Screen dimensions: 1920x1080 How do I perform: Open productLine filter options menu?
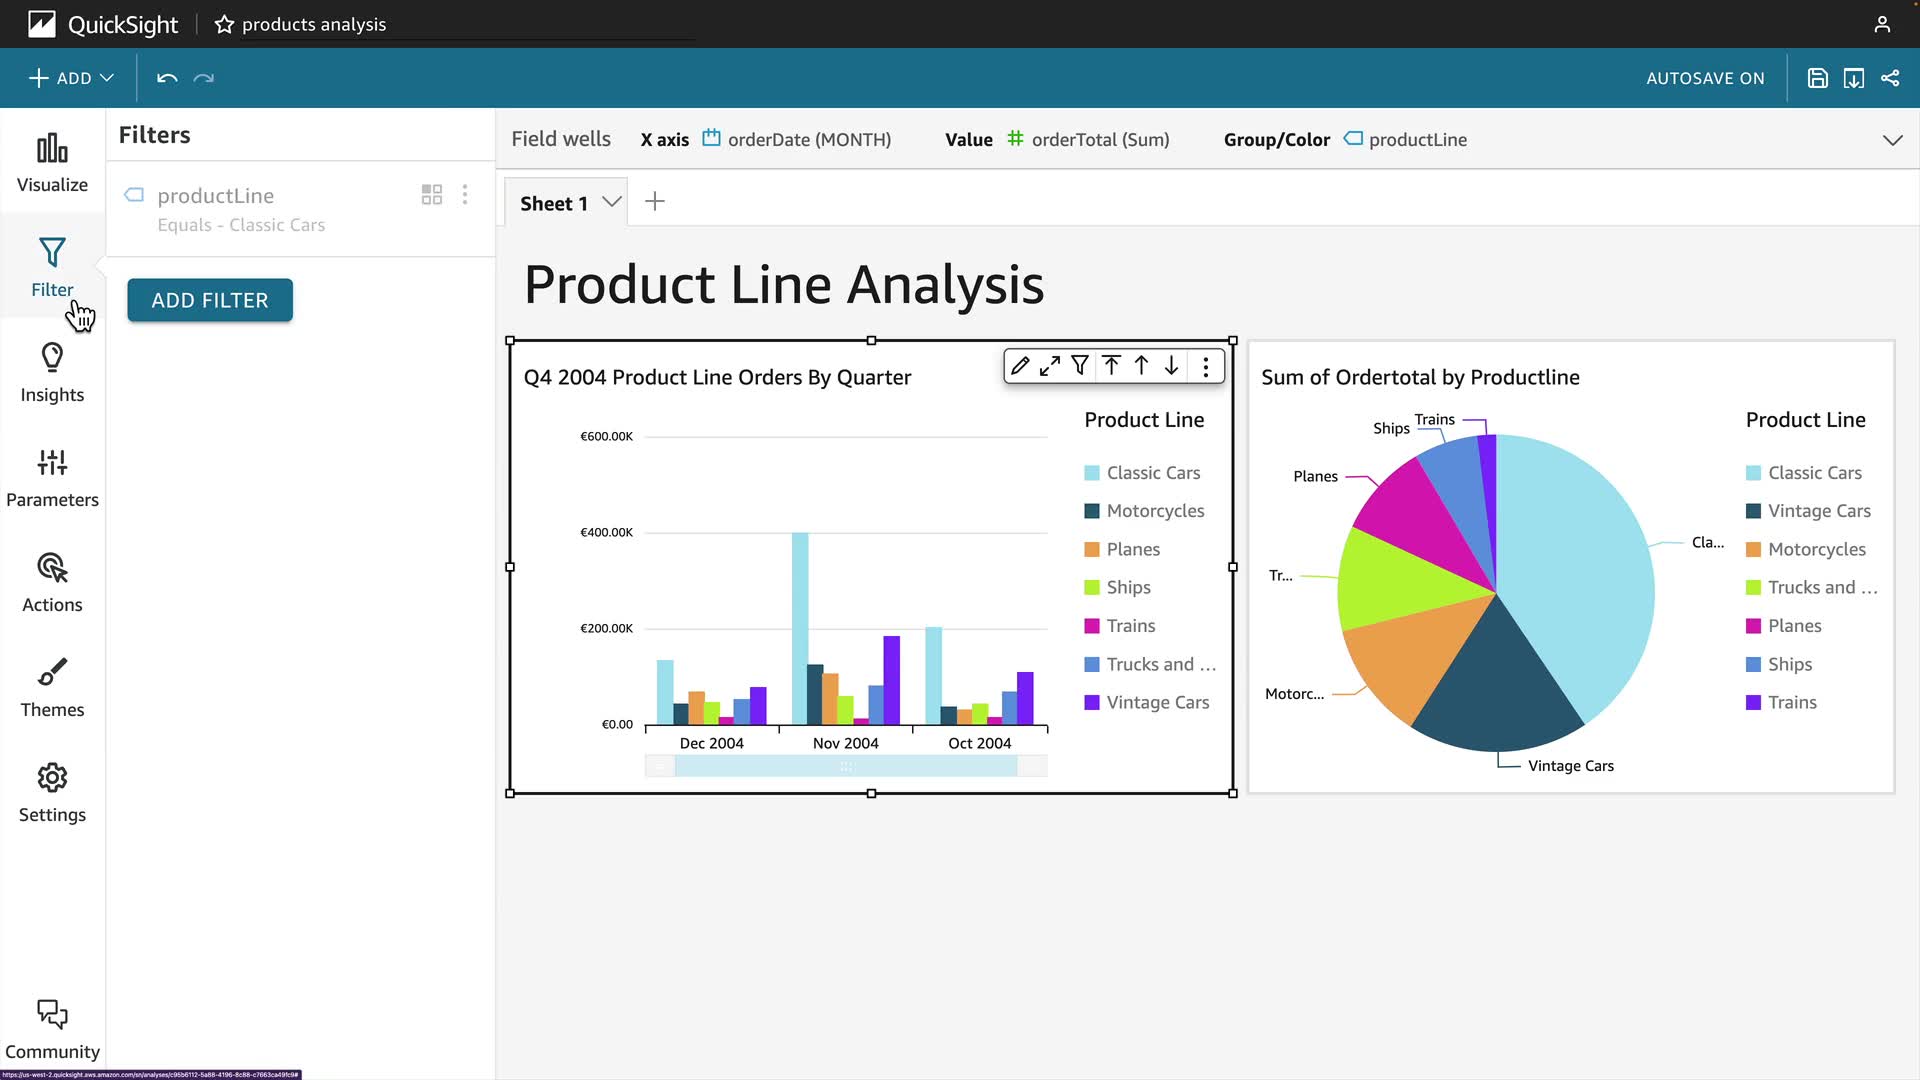click(x=465, y=195)
